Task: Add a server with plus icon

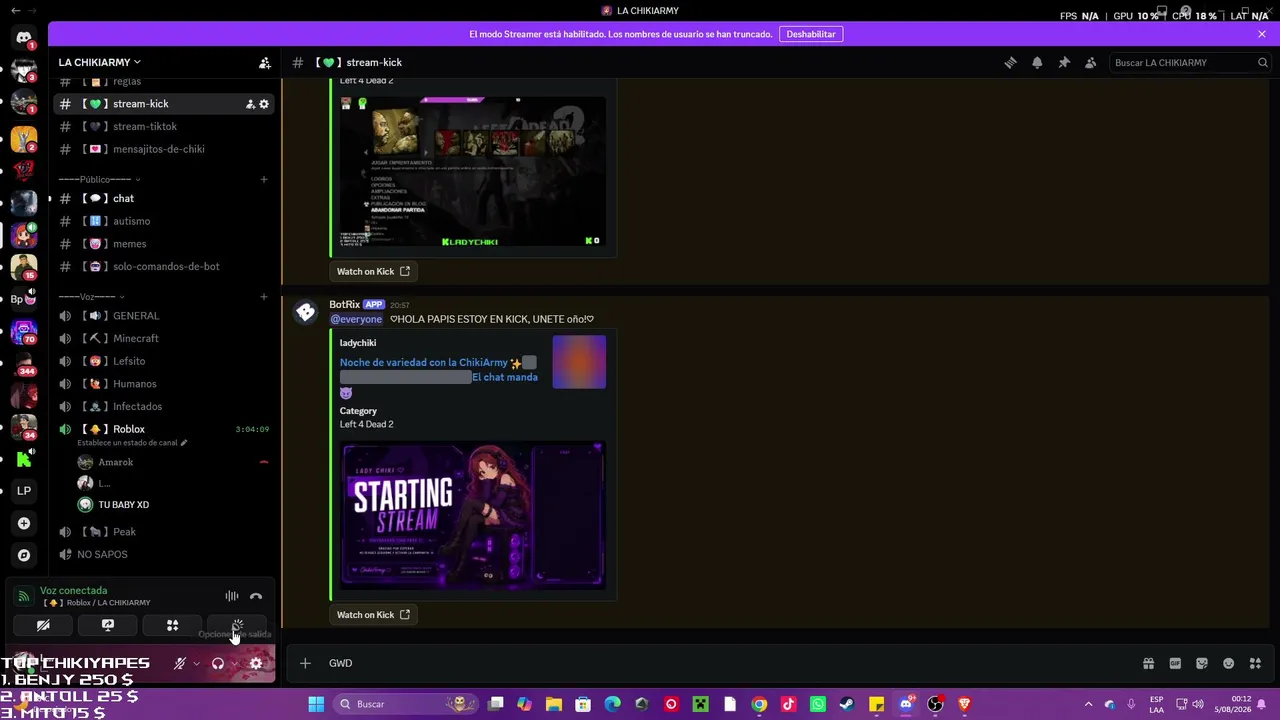Action: (24, 523)
